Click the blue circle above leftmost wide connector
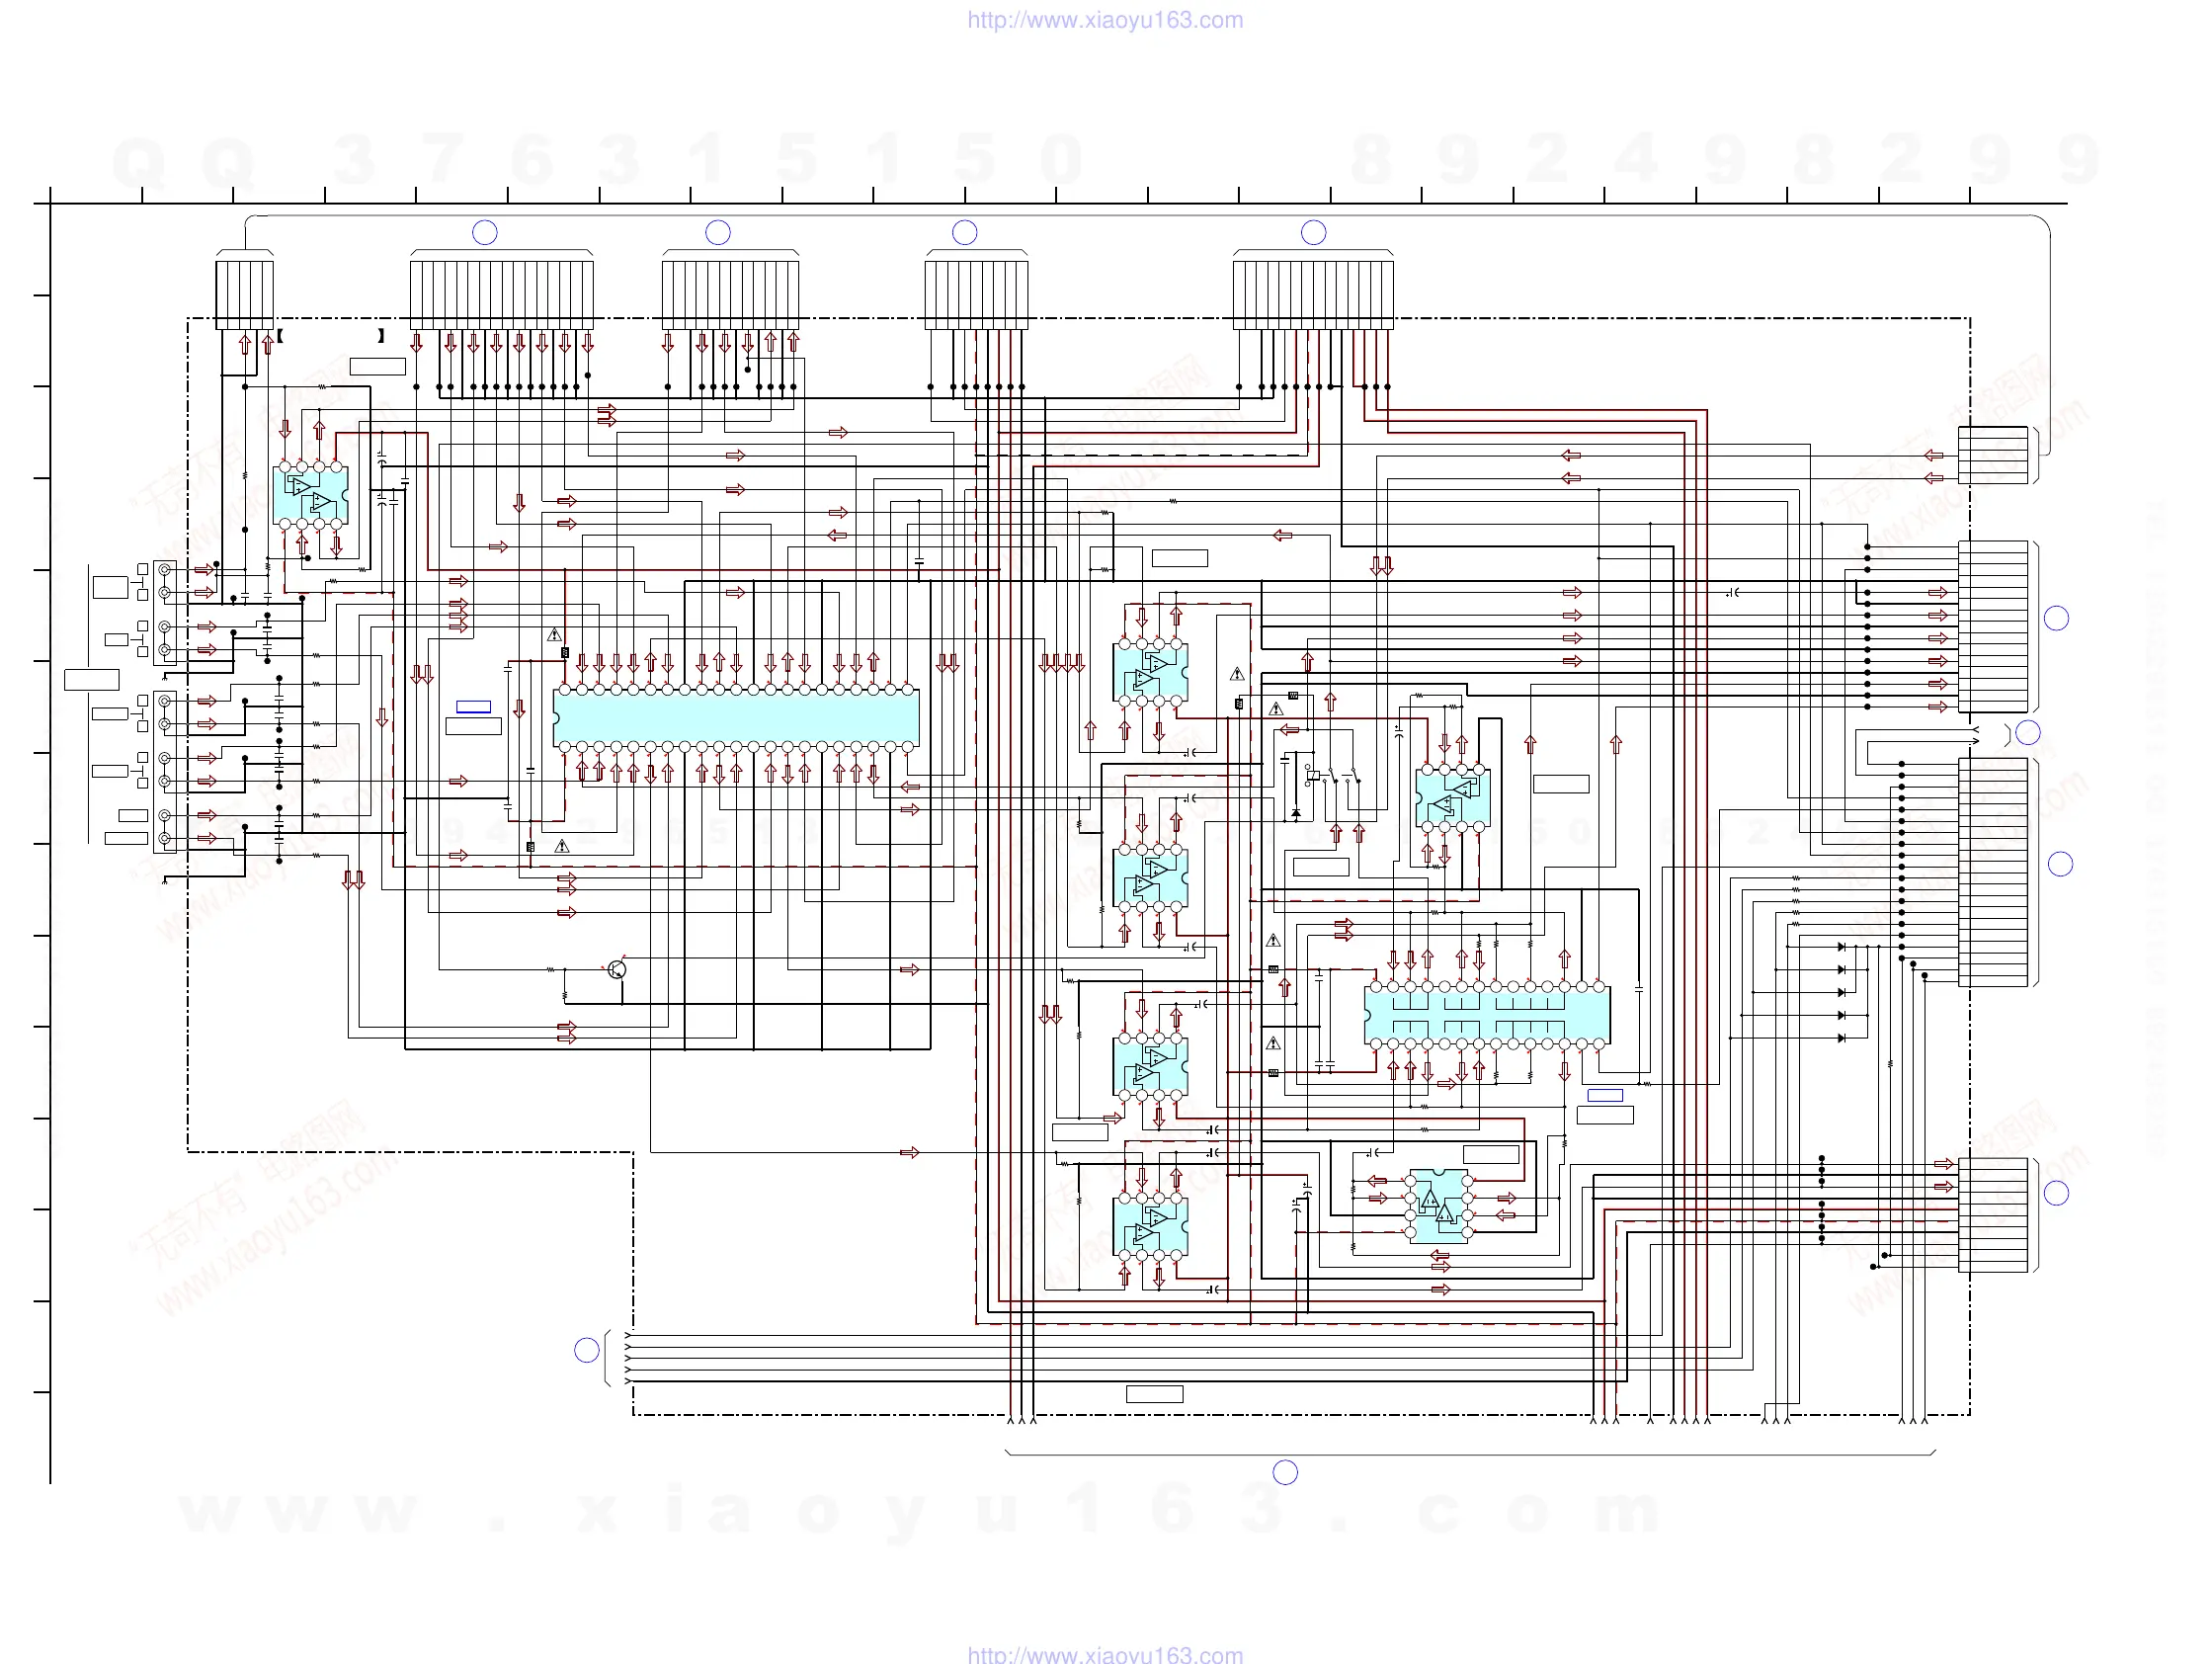 (484, 232)
